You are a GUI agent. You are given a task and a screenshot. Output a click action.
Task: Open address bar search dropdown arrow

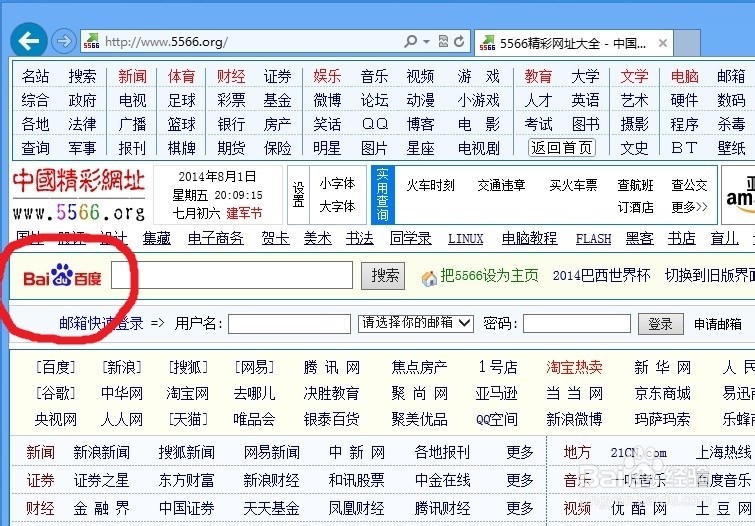(x=426, y=42)
